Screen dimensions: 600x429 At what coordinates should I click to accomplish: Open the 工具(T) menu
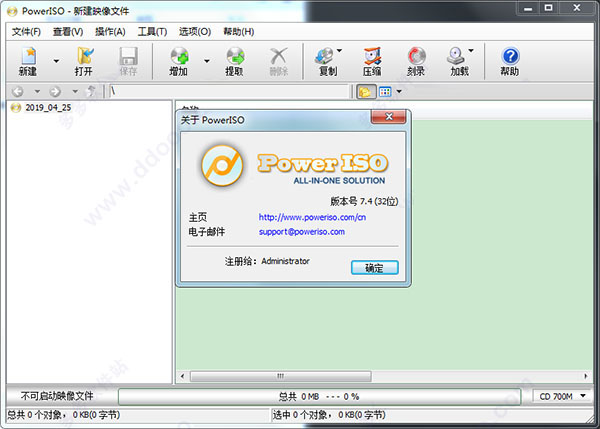click(x=152, y=32)
